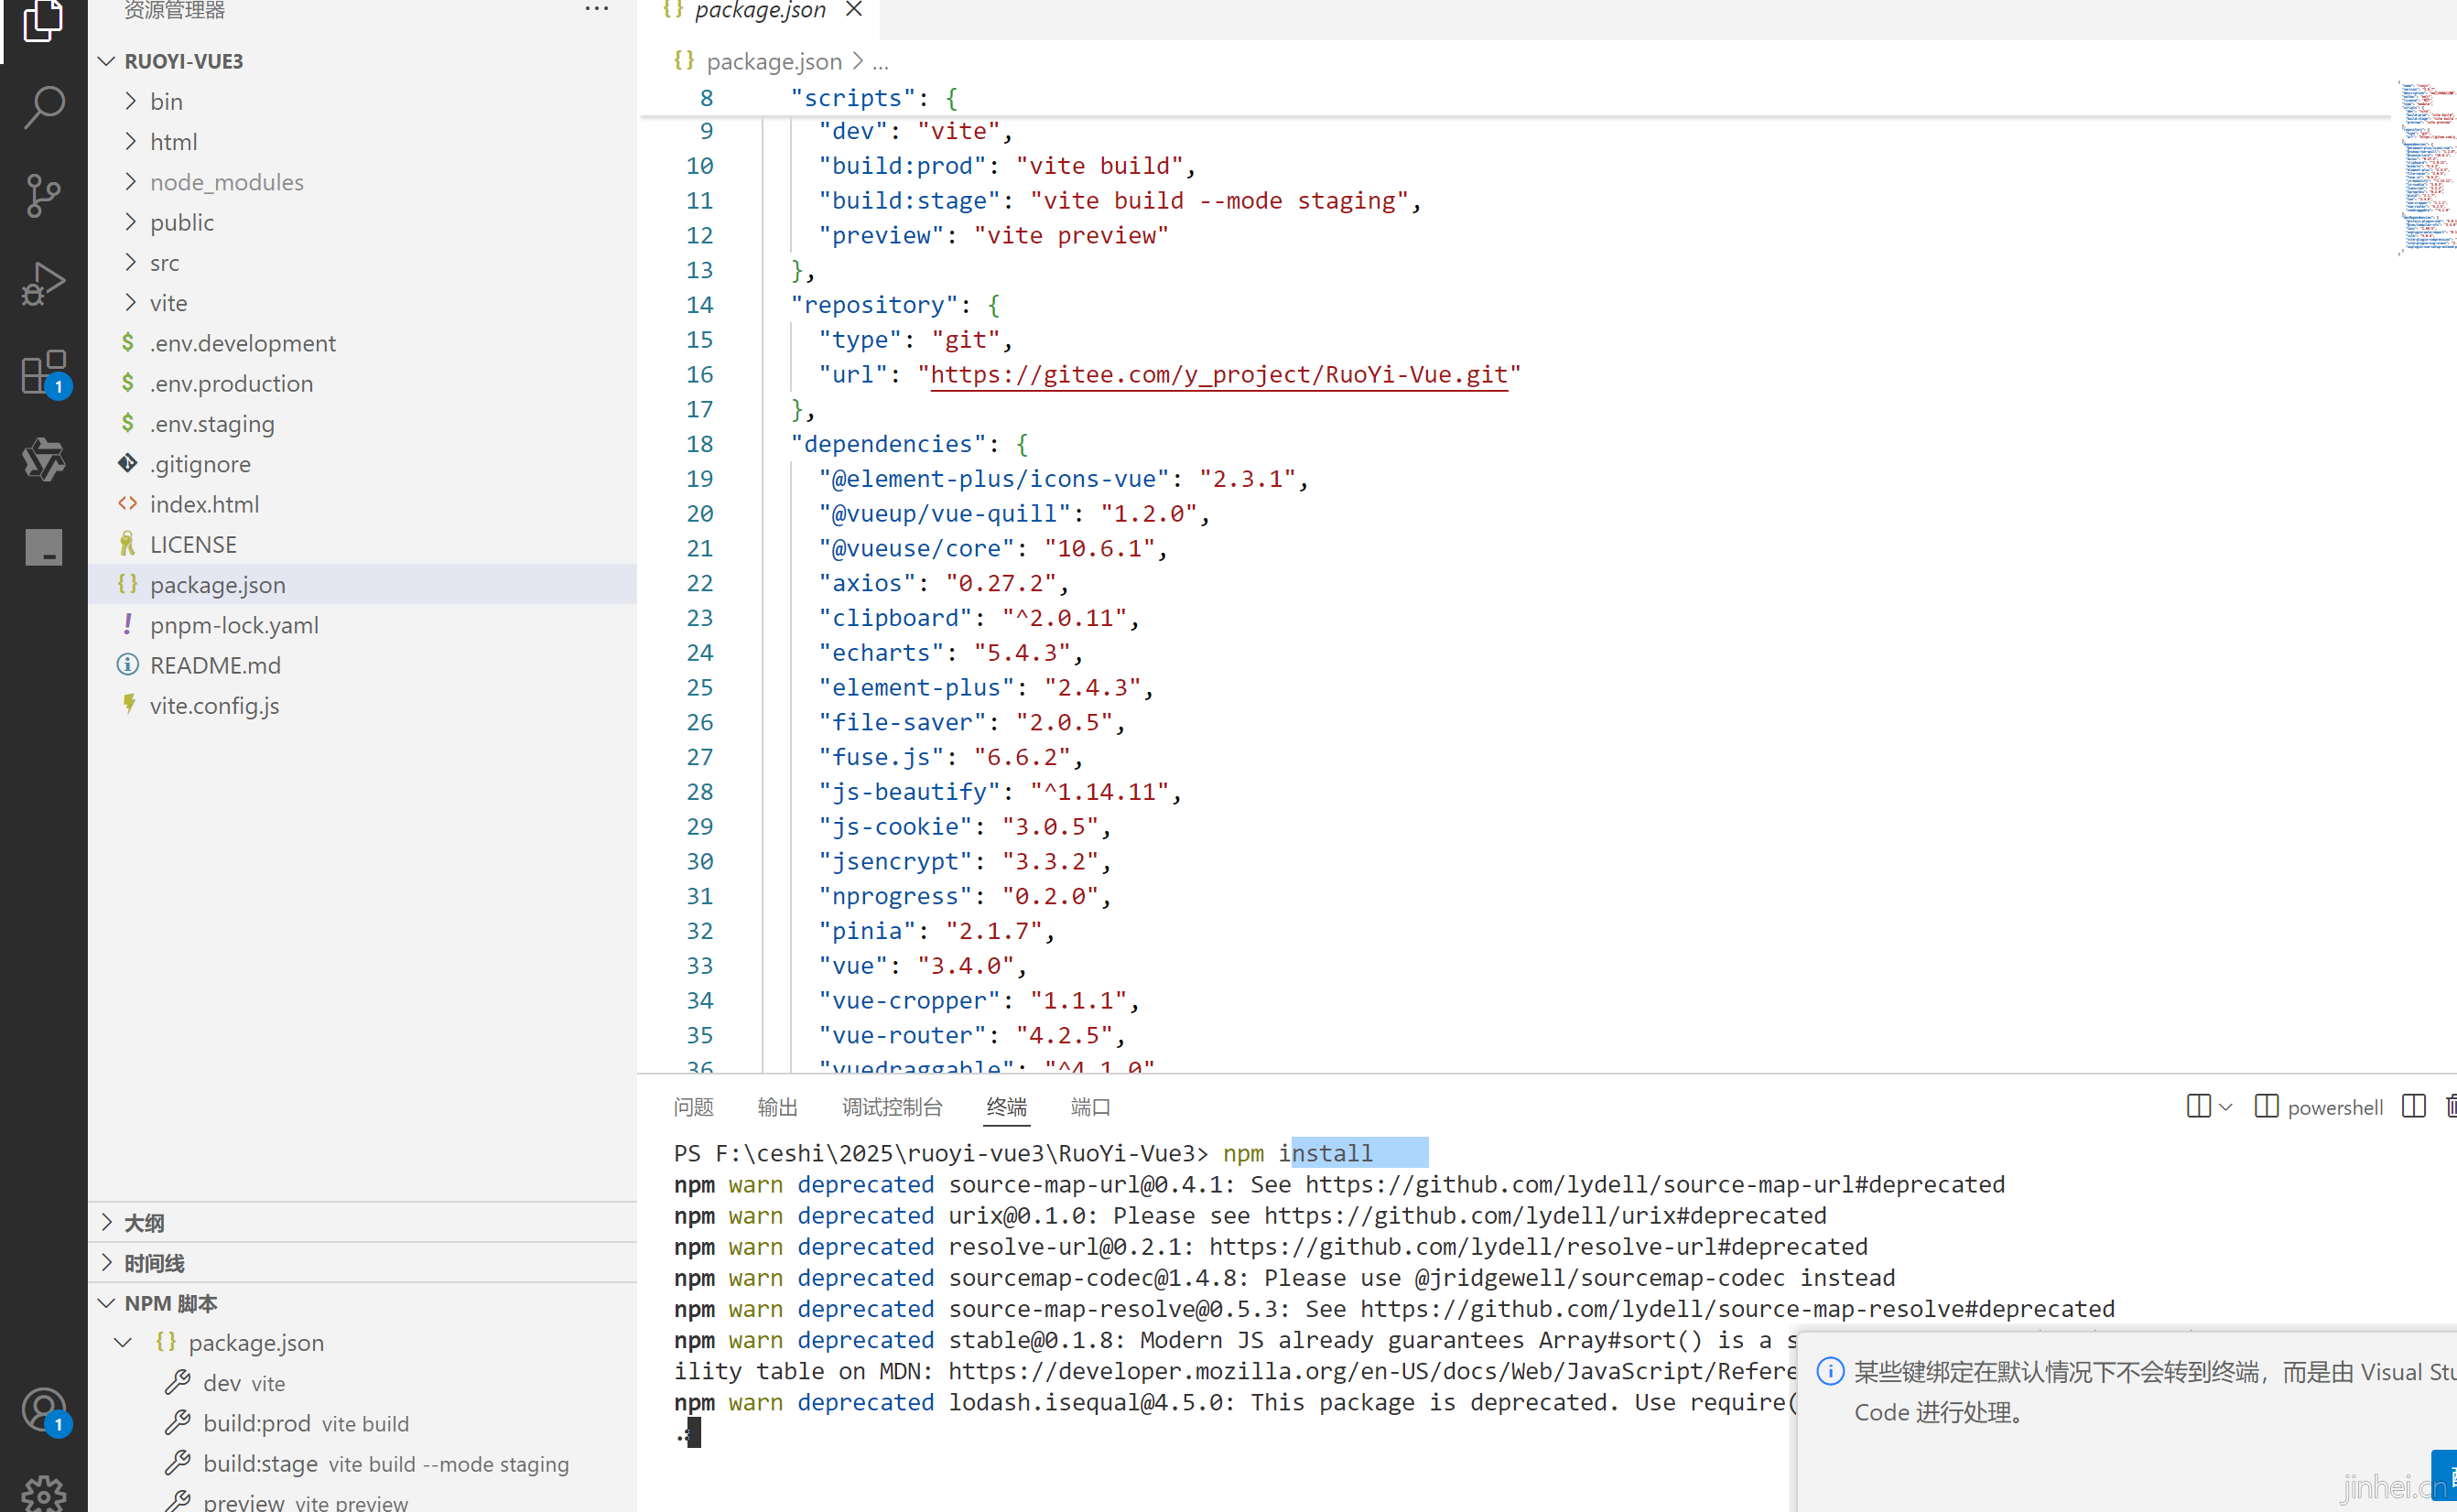Click the "pinia" dependency line

(937, 931)
